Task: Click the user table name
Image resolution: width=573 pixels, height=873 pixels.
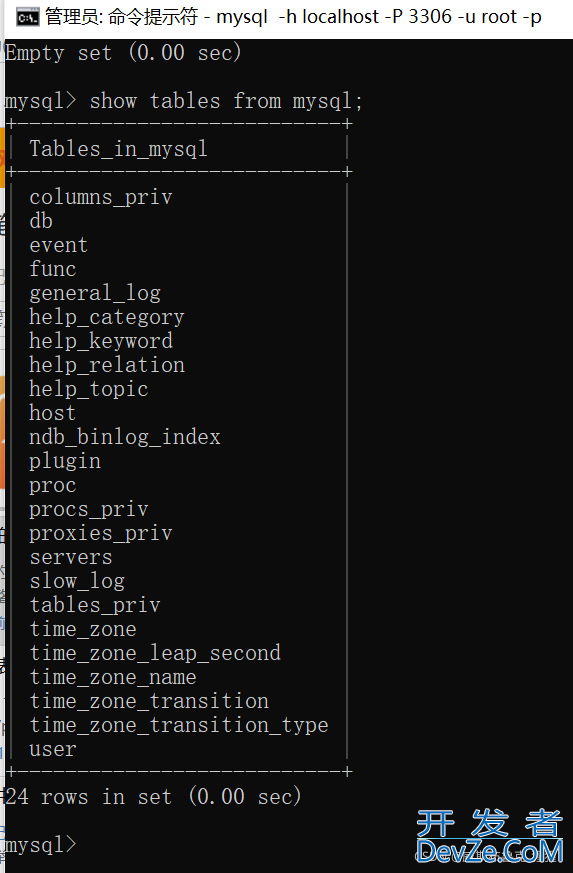Action: 53,749
